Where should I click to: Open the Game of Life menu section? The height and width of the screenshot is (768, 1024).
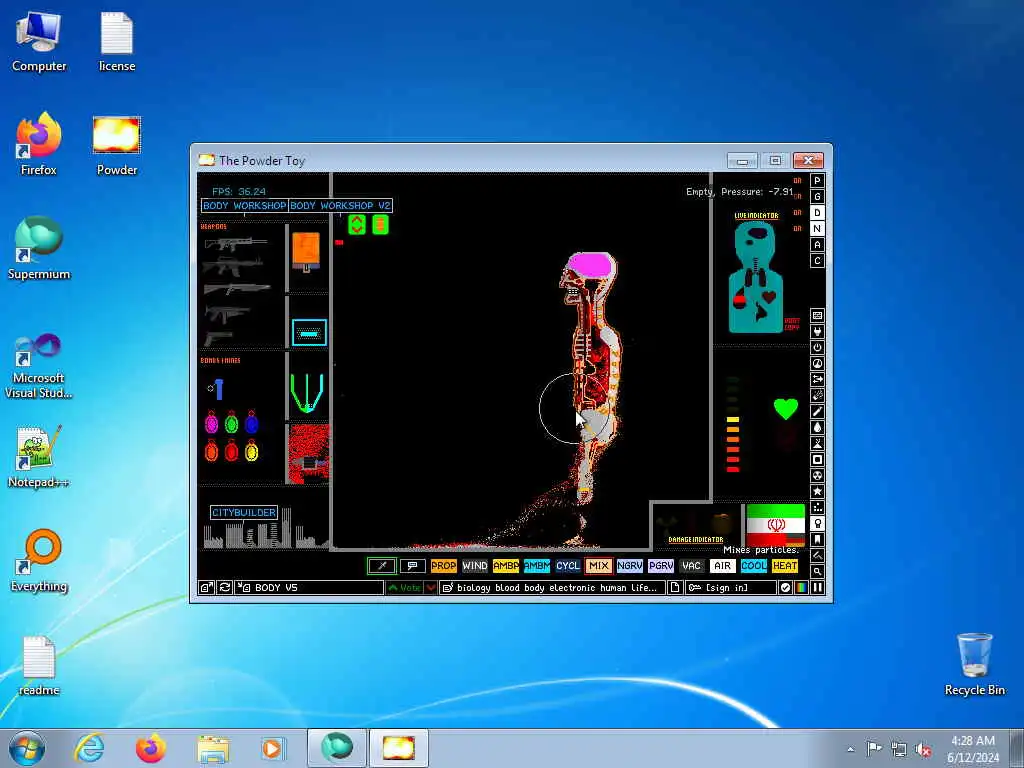[817, 507]
